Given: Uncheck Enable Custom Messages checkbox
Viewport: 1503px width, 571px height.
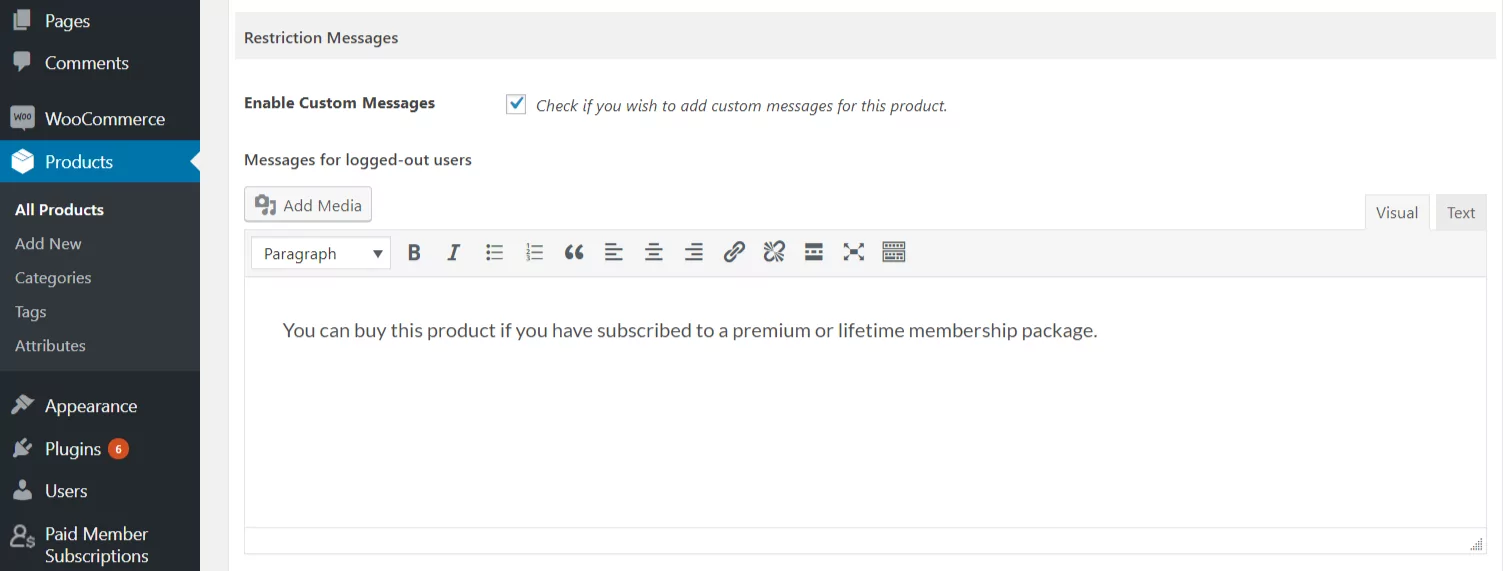Looking at the screenshot, I should 516,104.
